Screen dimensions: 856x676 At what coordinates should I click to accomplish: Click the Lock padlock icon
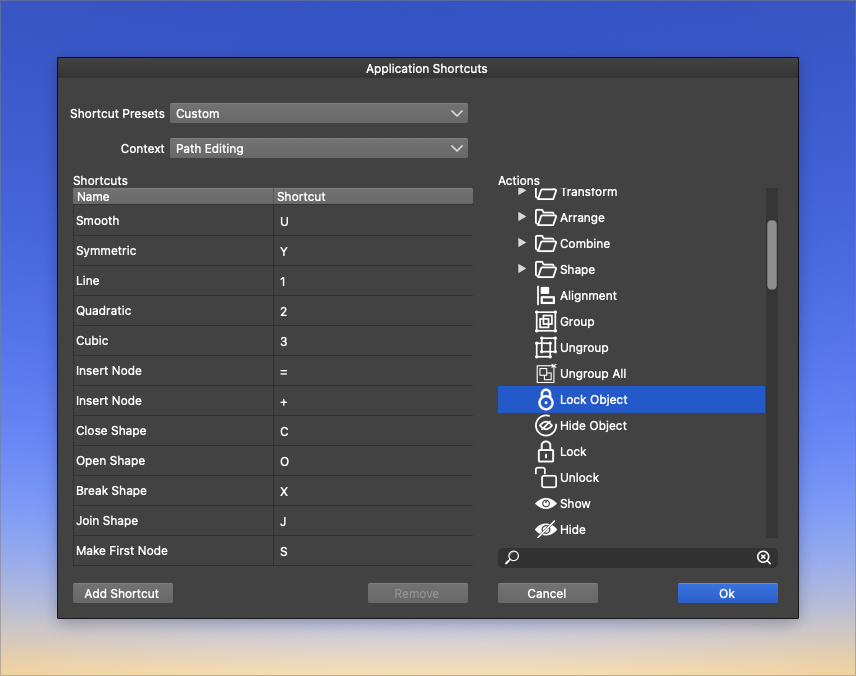point(545,452)
